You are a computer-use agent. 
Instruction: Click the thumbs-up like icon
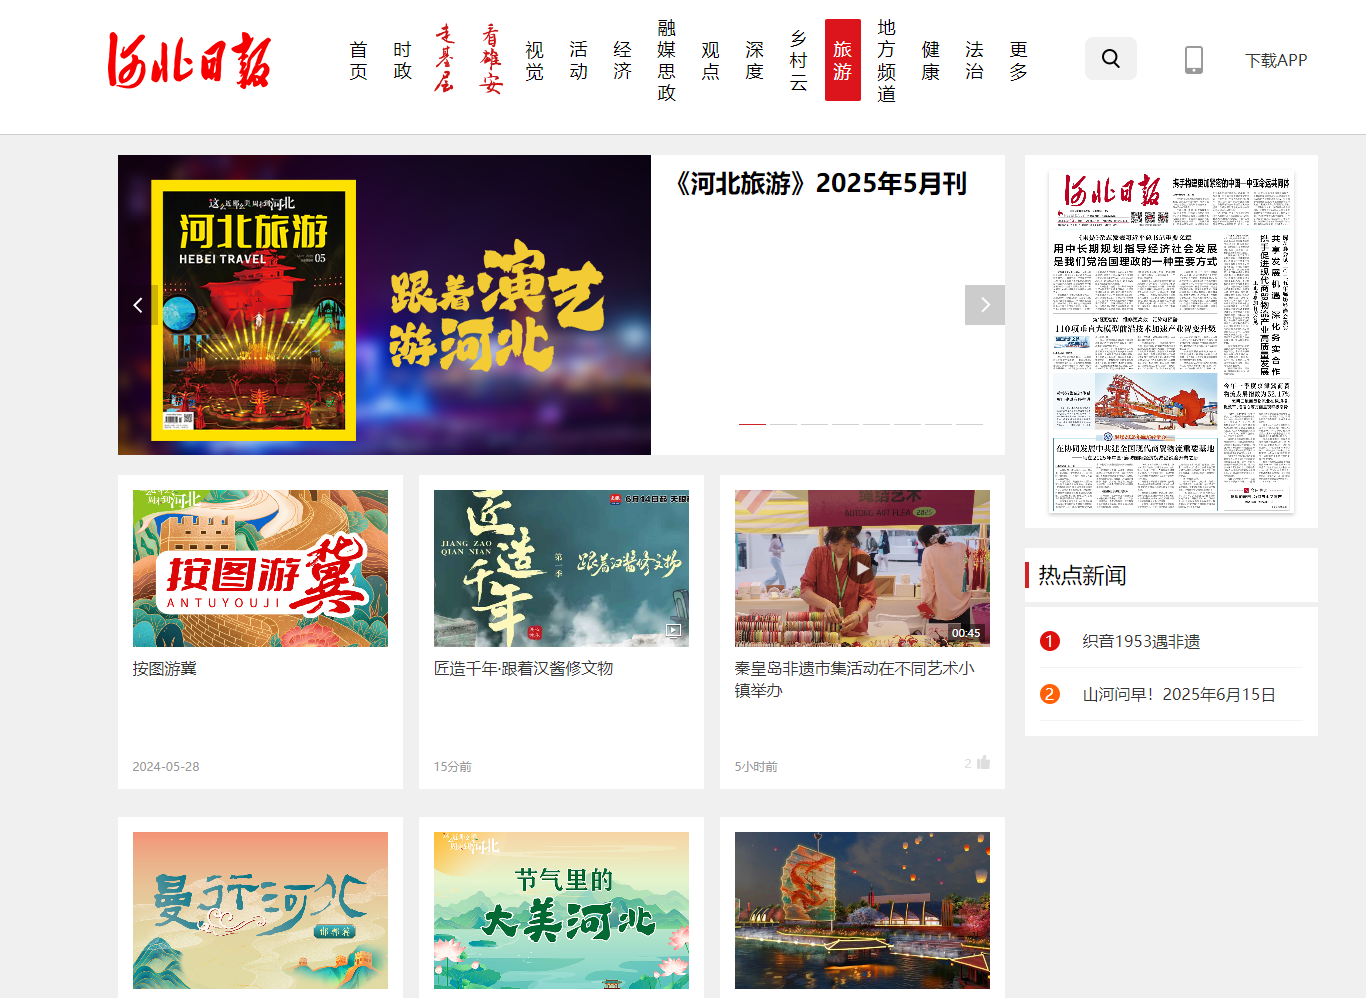point(983,763)
